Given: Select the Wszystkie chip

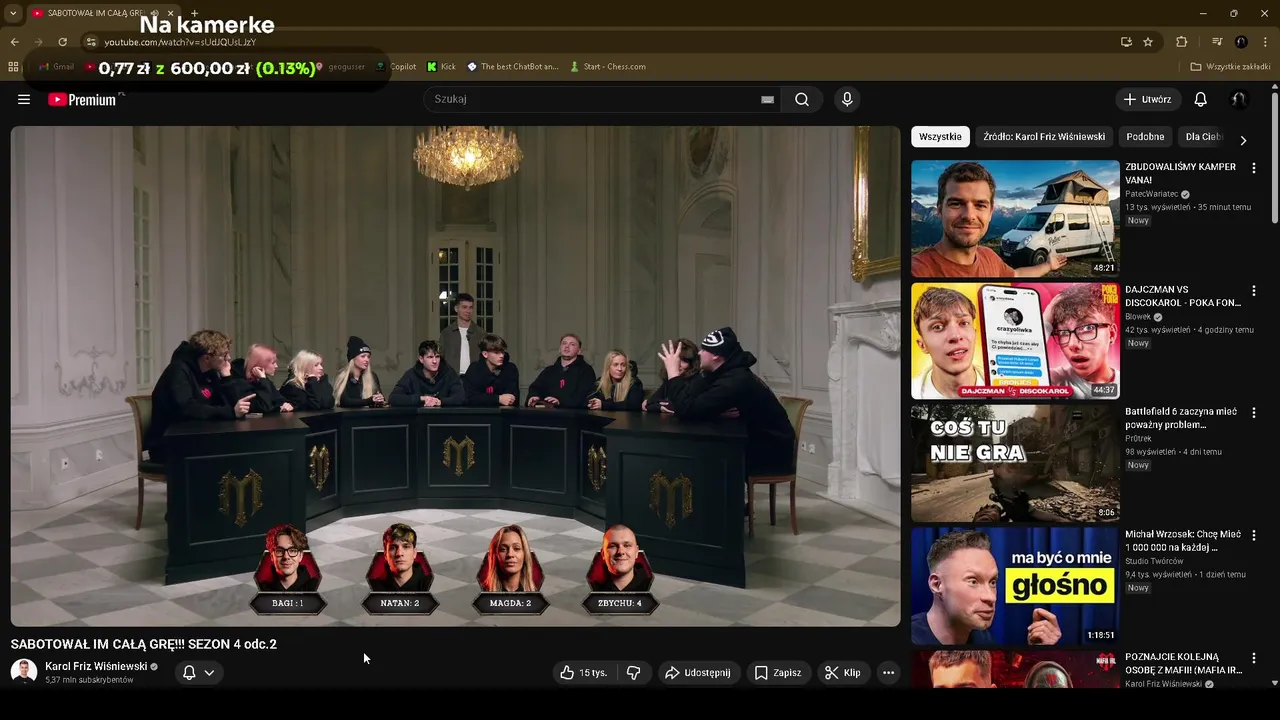Looking at the screenshot, I should pyautogui.click(x=940, y=137).
